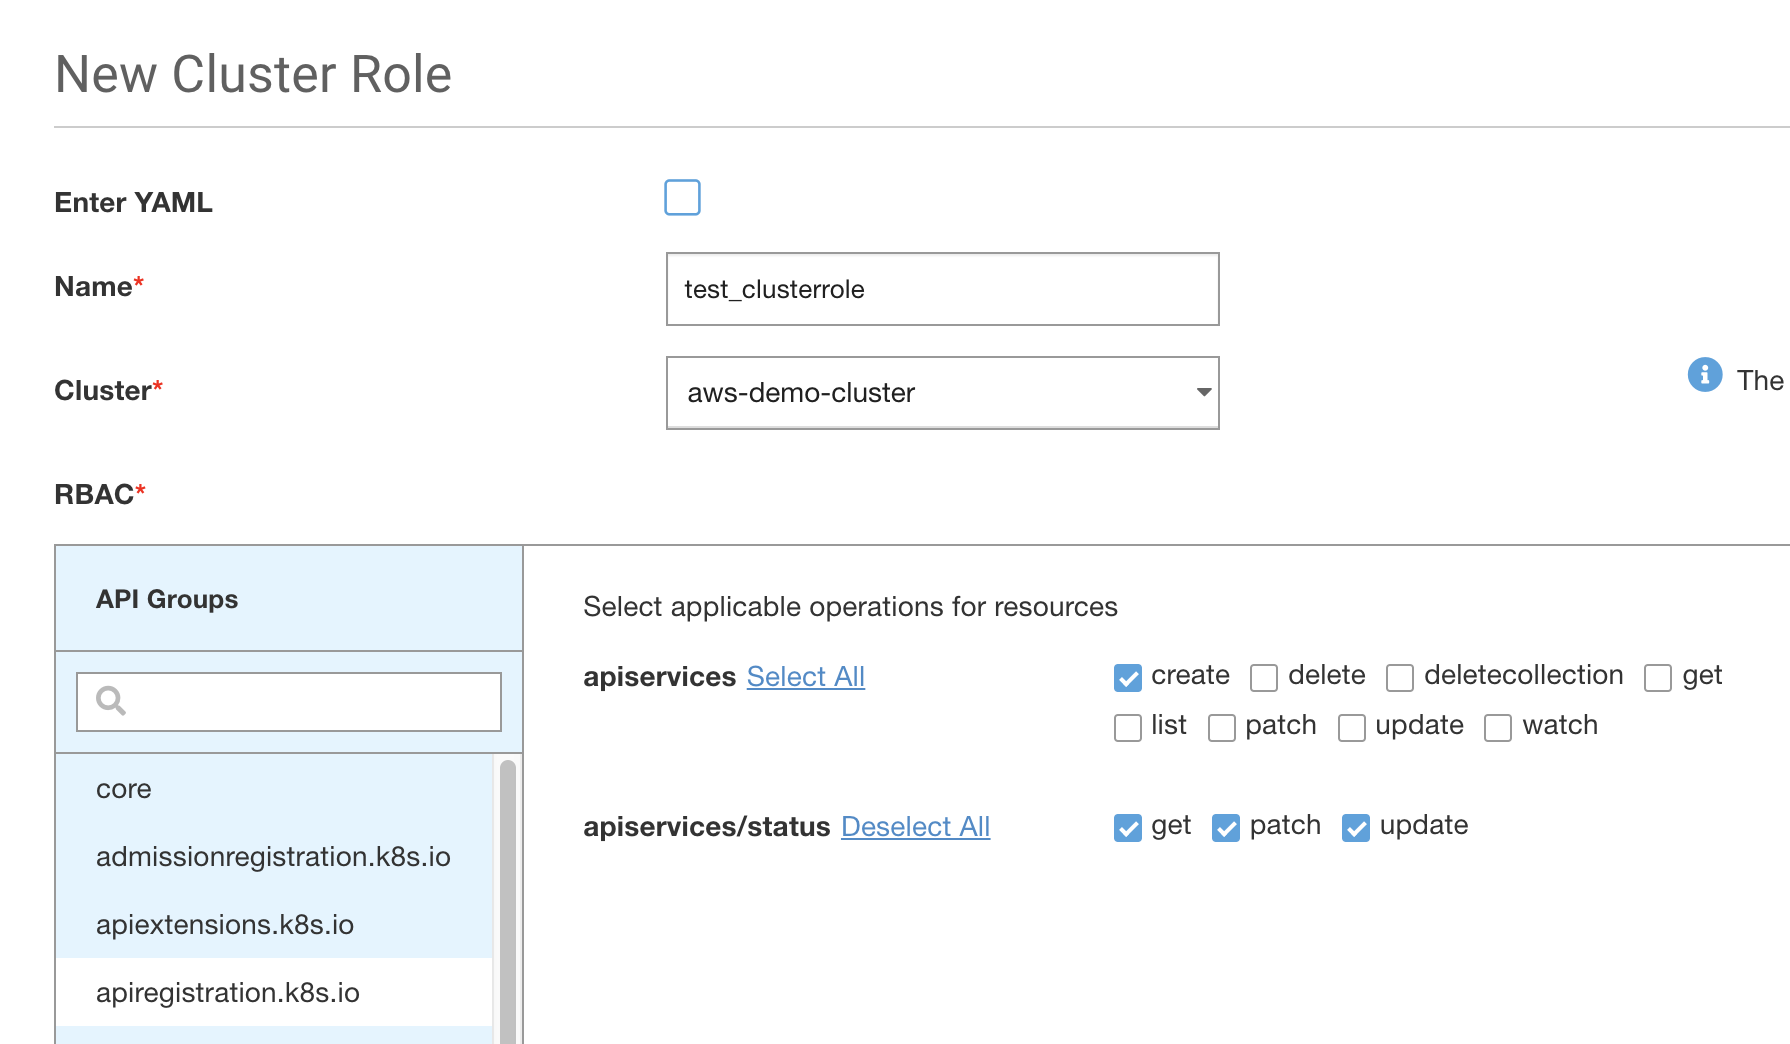Enable deletecollection for apiservices
This screenshot has height=1044, width=1790.
(1399, 678)
